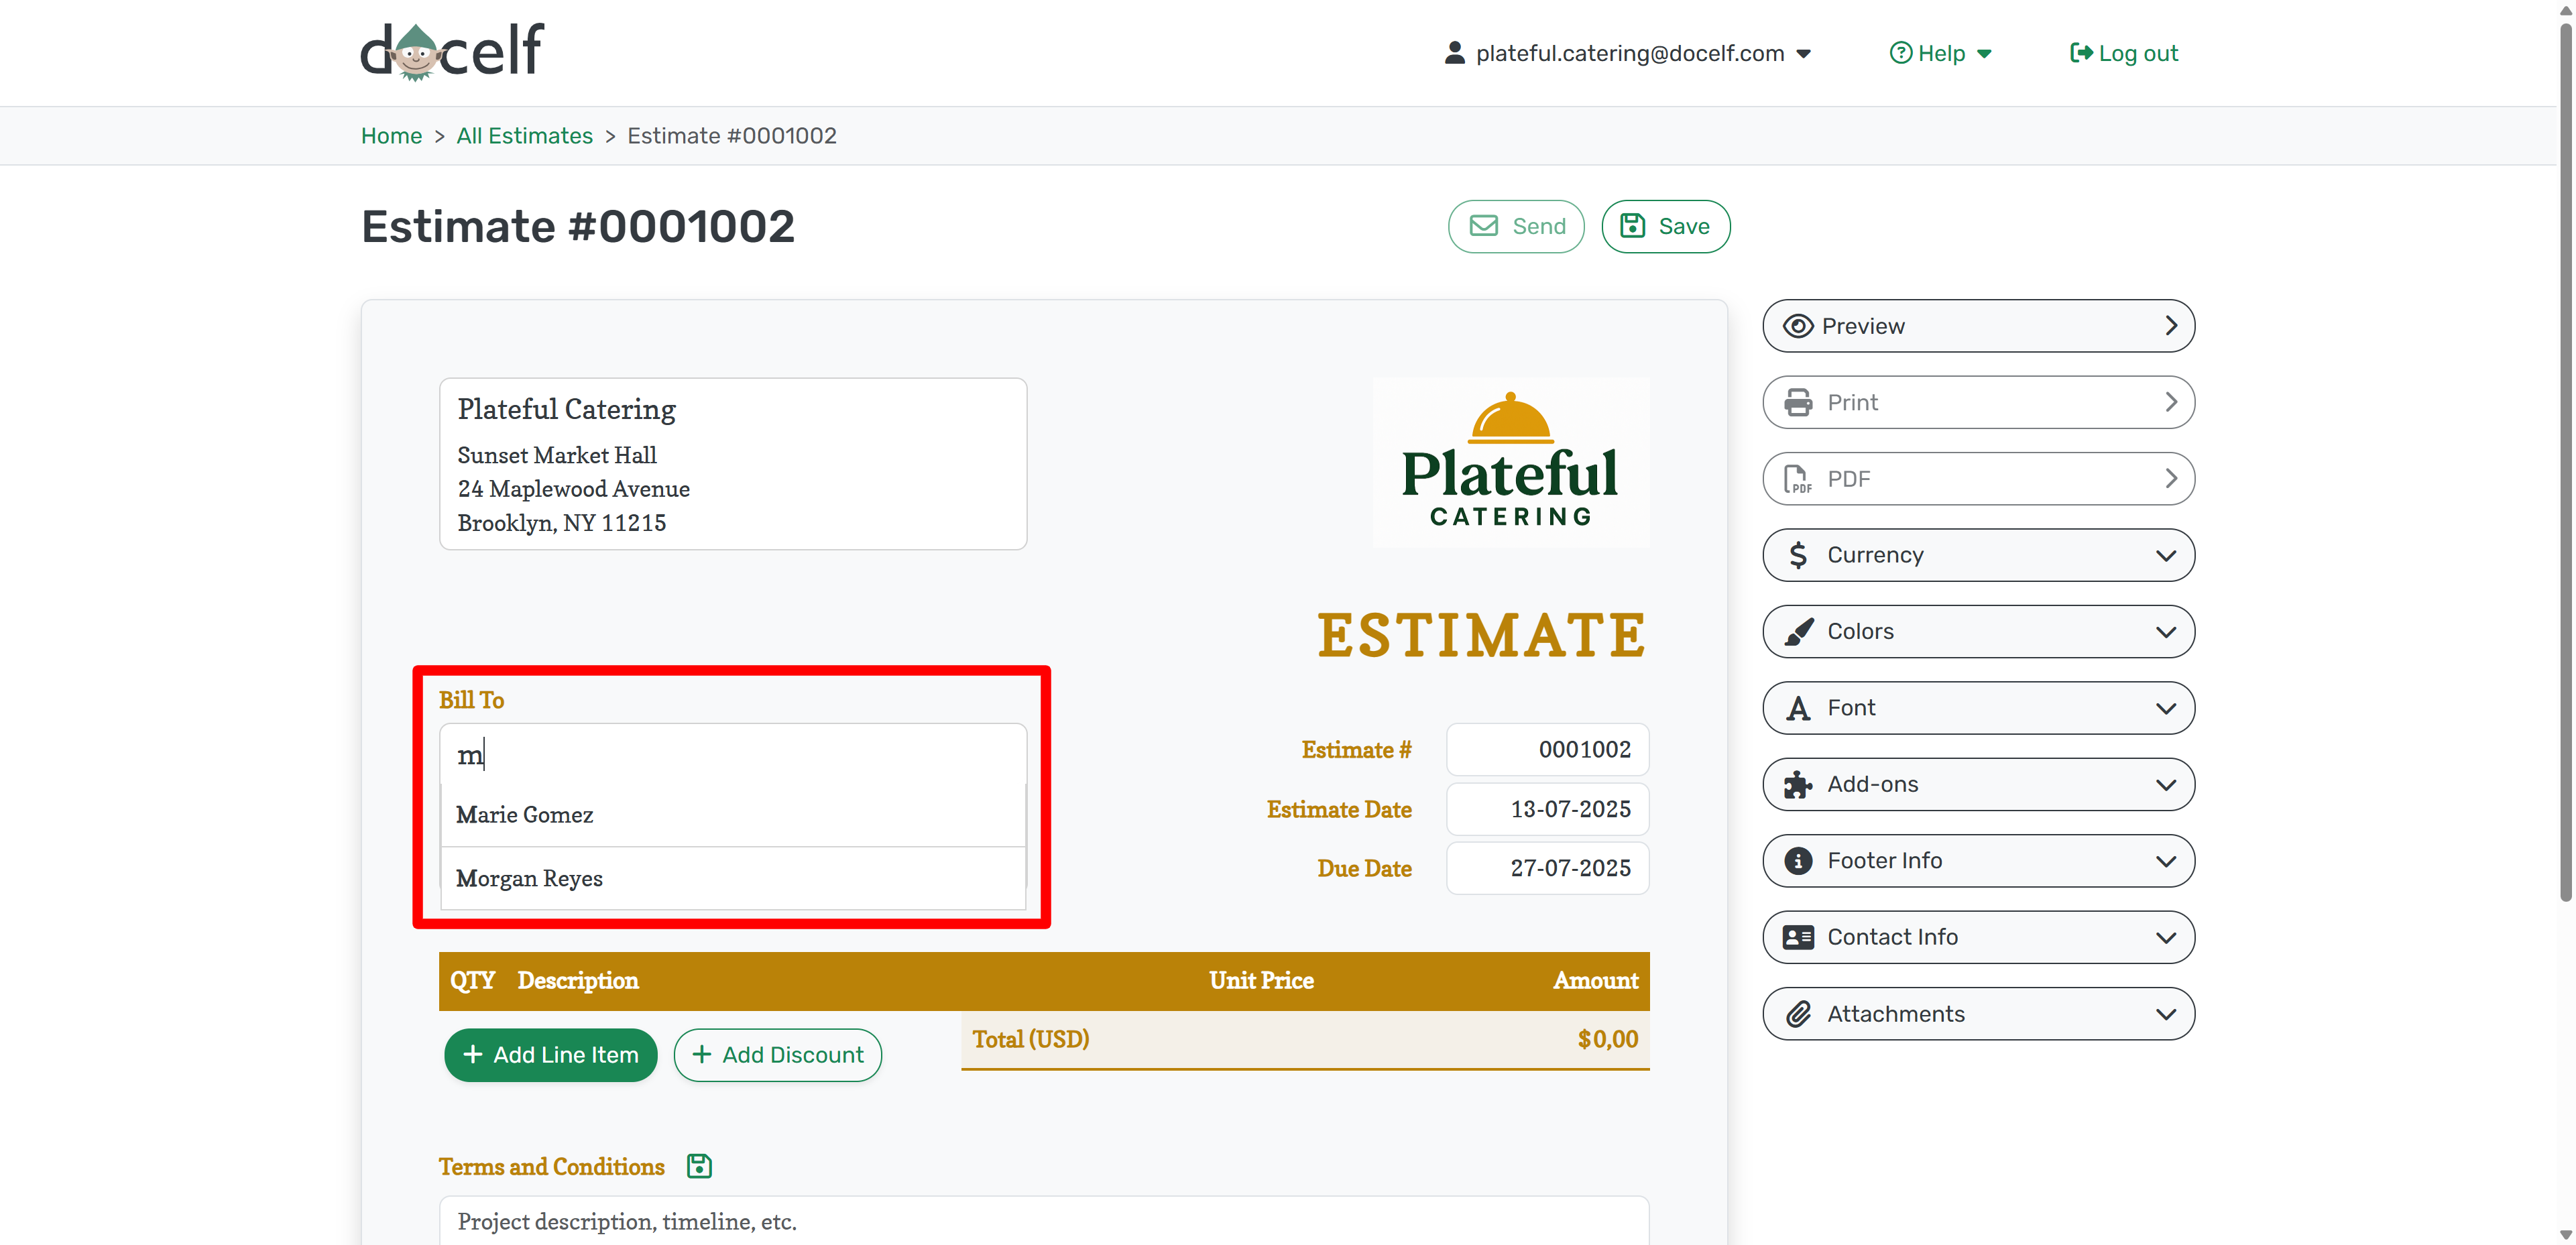Screen dimensions: 2576x1245
Task: Open Preview via its right chevron
Action: click(2170, 326)
